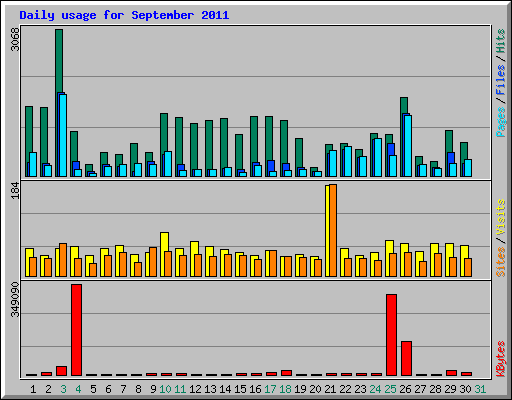The image size is (512, 400).
Task: Click the red KBytes bar for day 26
Action: coord(406,358)
